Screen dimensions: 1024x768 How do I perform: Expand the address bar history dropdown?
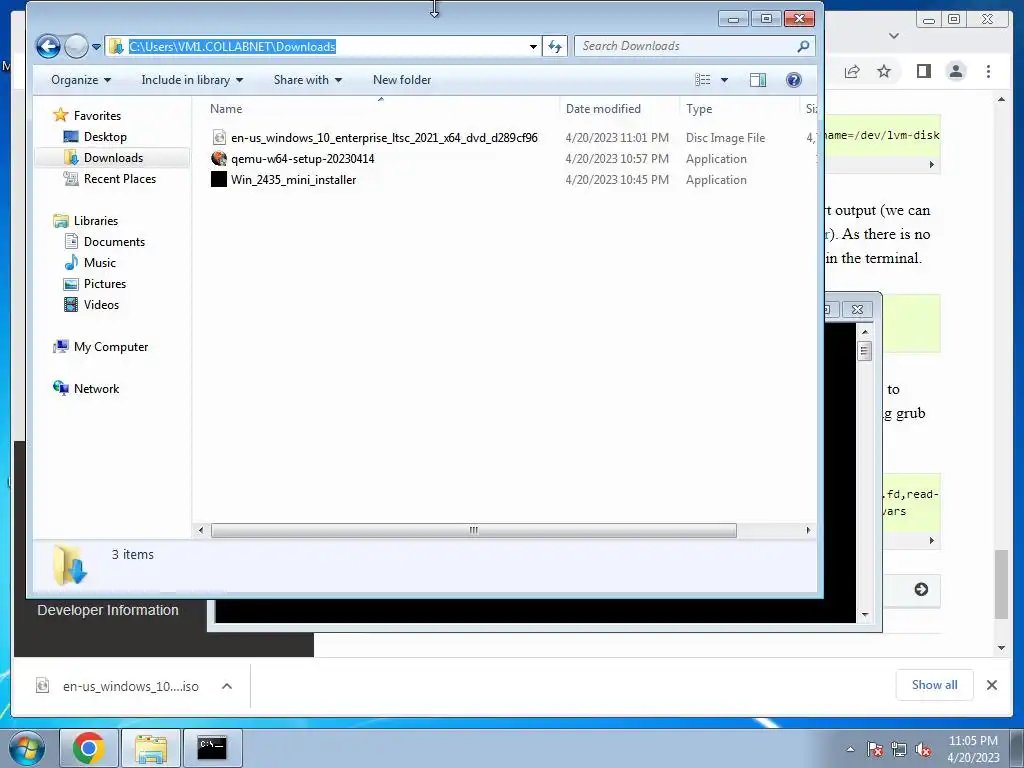(533, 46)
